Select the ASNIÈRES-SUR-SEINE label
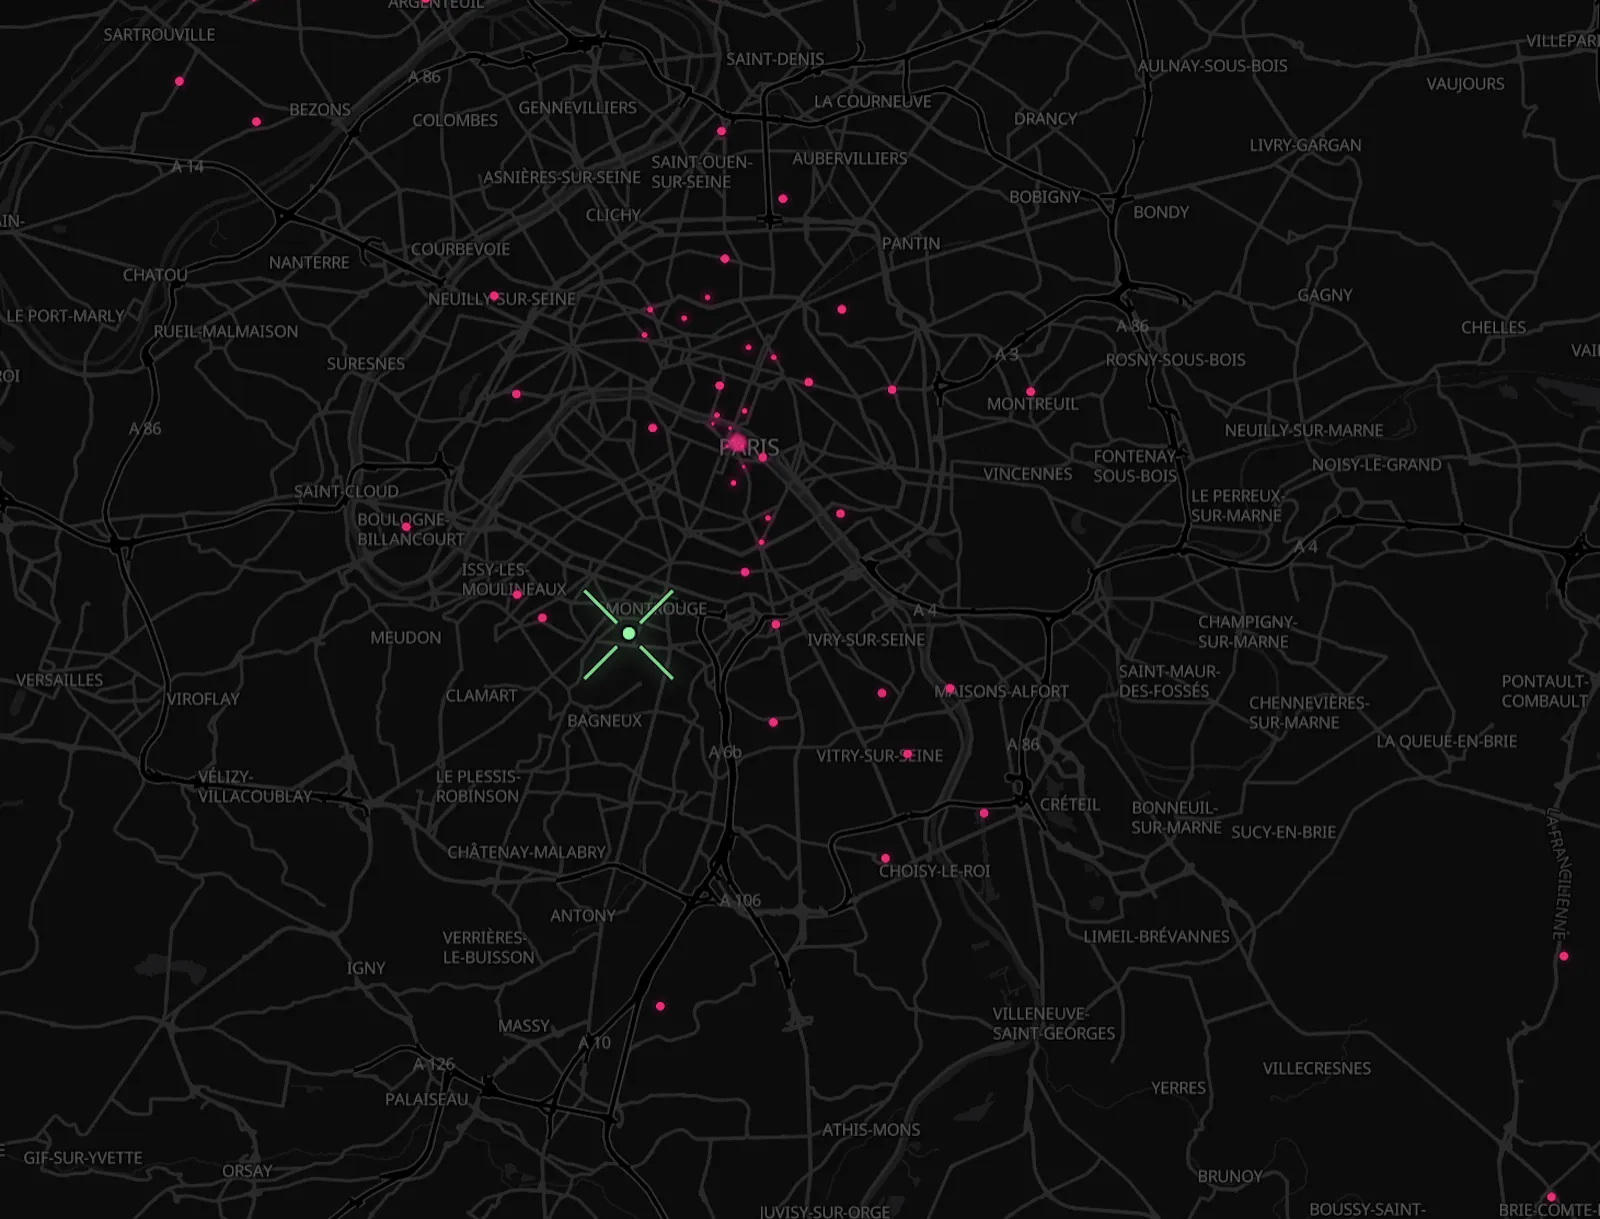The width and height of the screenshot is (1600, 1219). (562, 177)
